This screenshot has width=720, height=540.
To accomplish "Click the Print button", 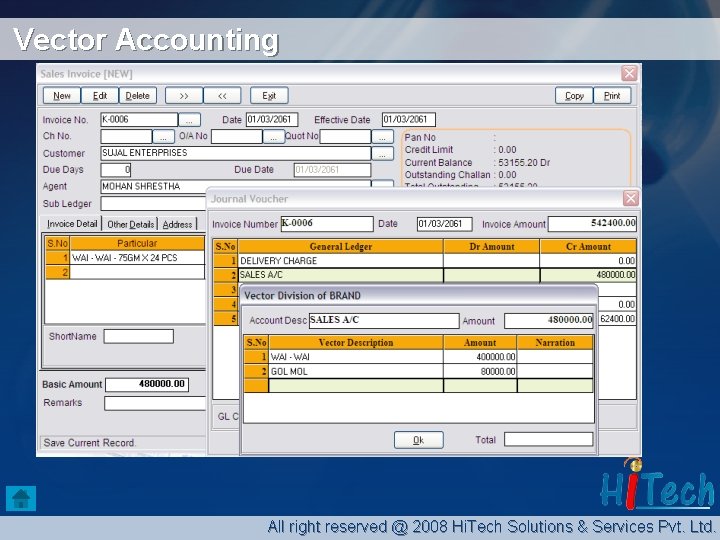I will [x=612, y=96].
